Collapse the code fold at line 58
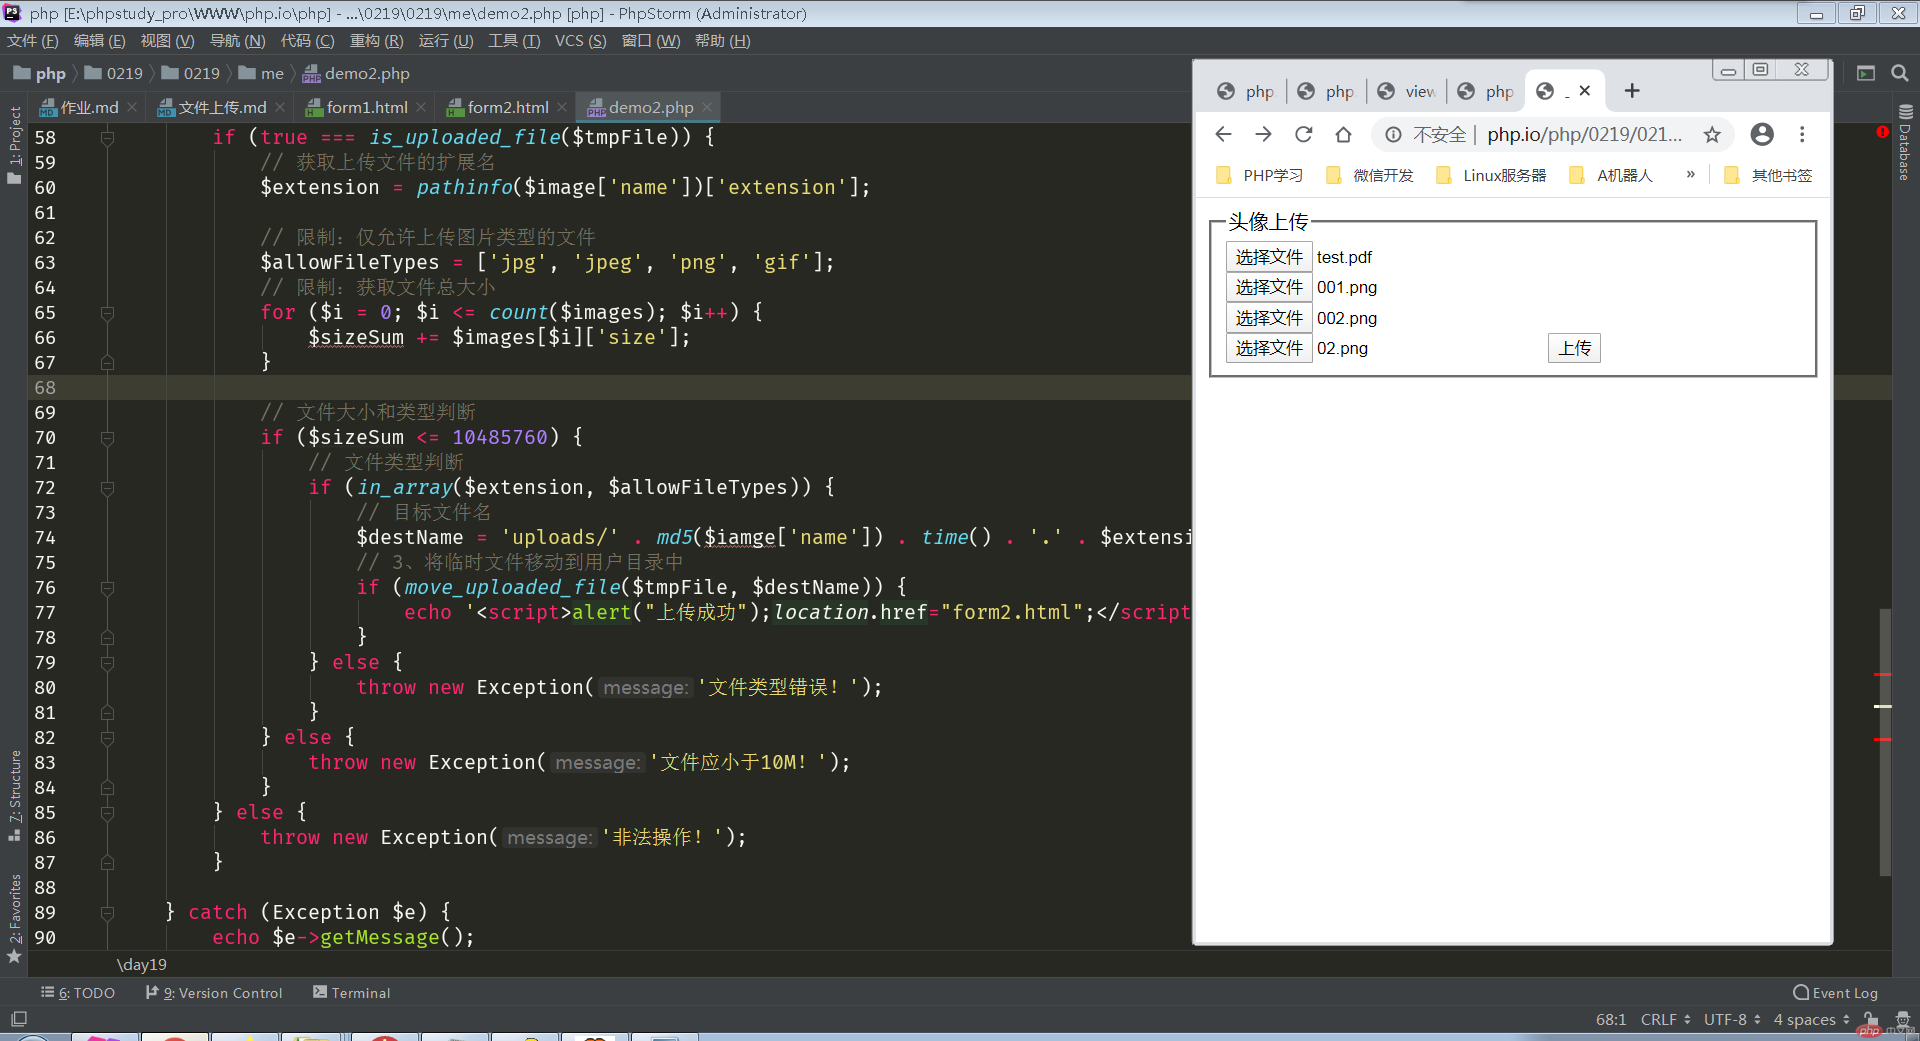 [x=107, y=137]
